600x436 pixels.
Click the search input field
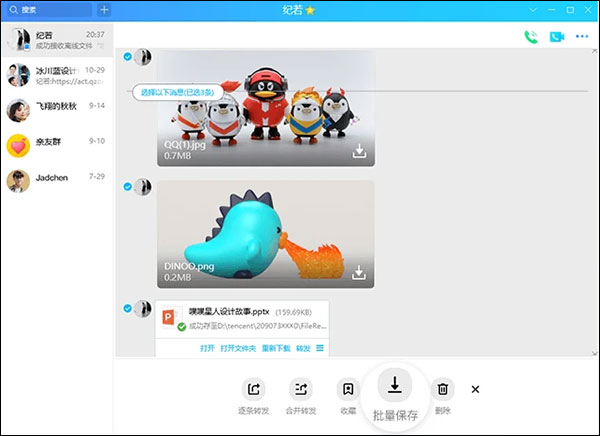[x=50, y=10]
